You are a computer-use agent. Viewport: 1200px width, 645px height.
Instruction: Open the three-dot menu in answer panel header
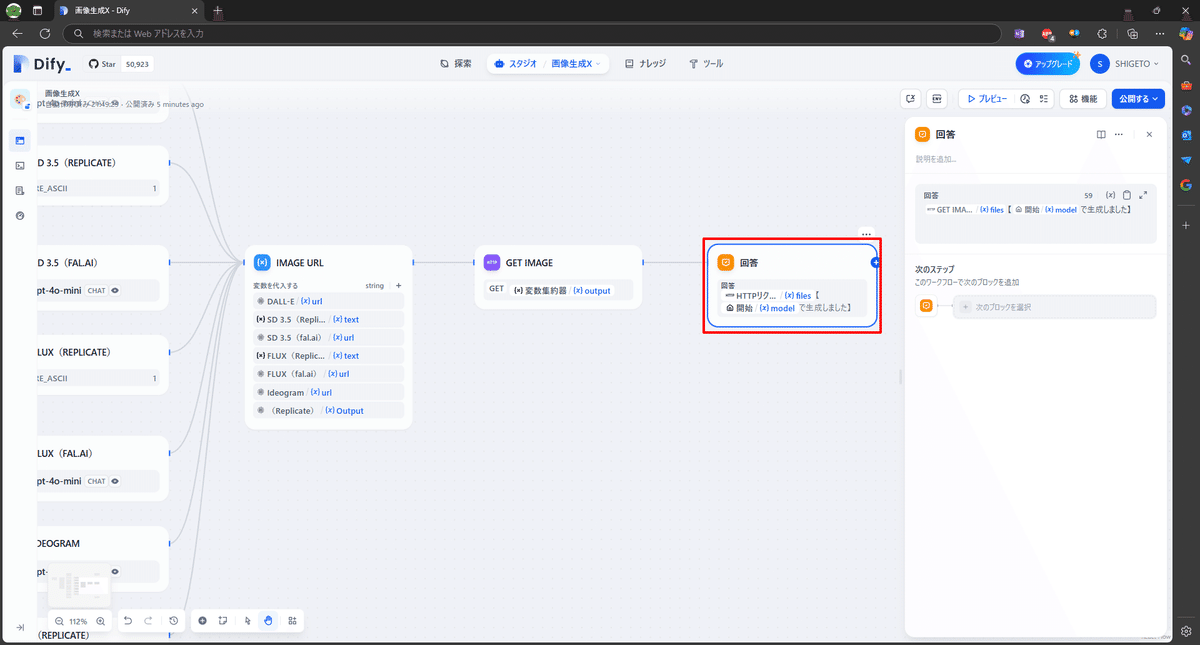coord(1119,134)
